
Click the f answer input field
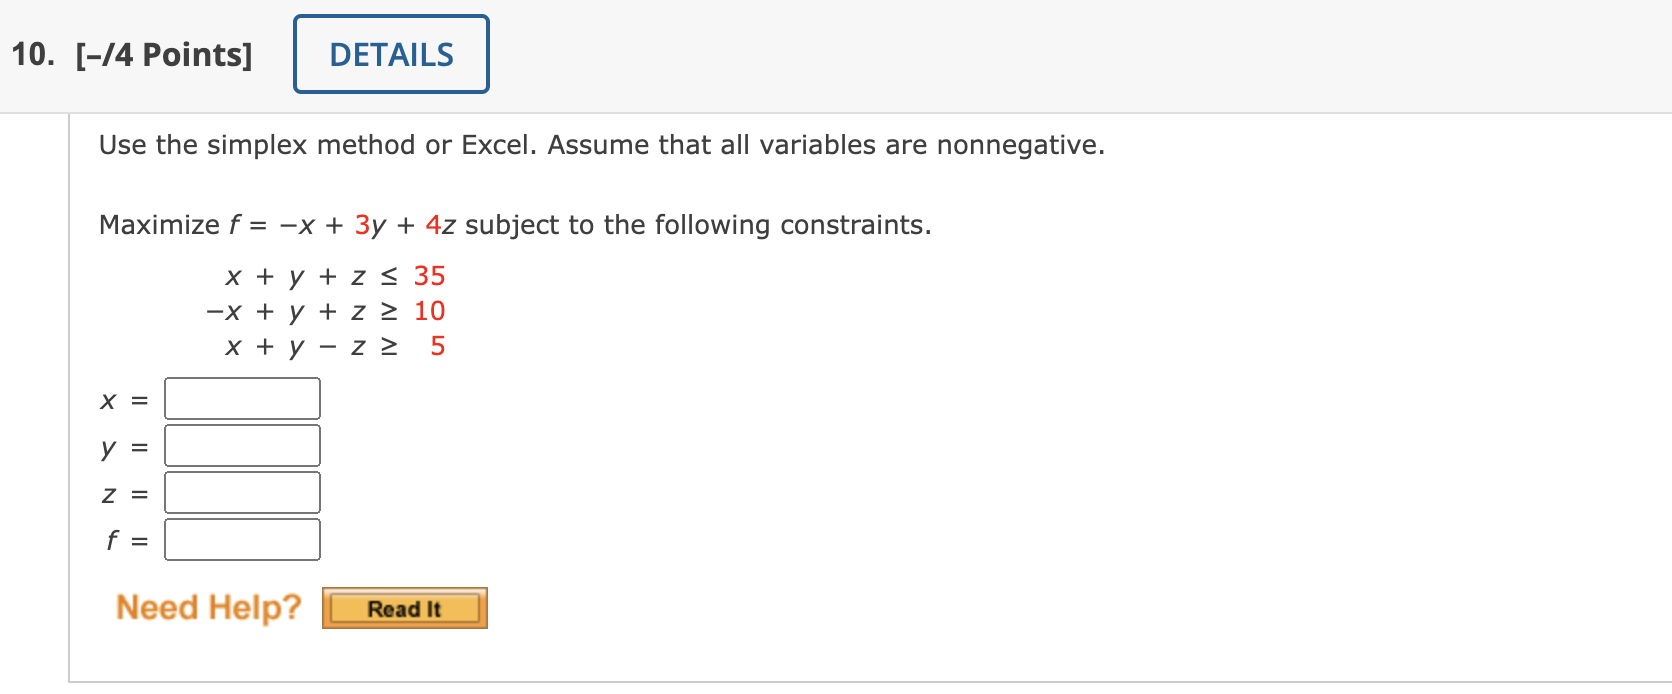[x=241, y=538]
